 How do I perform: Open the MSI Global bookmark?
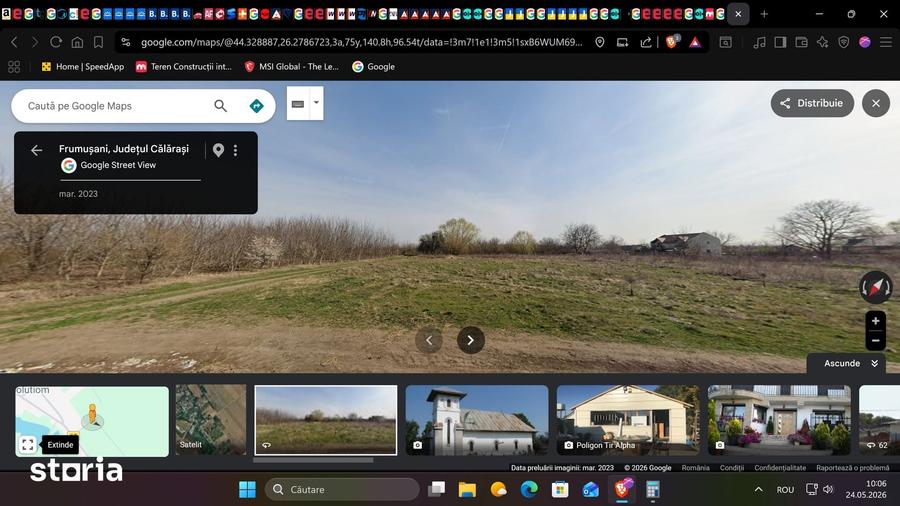(292, 67)
